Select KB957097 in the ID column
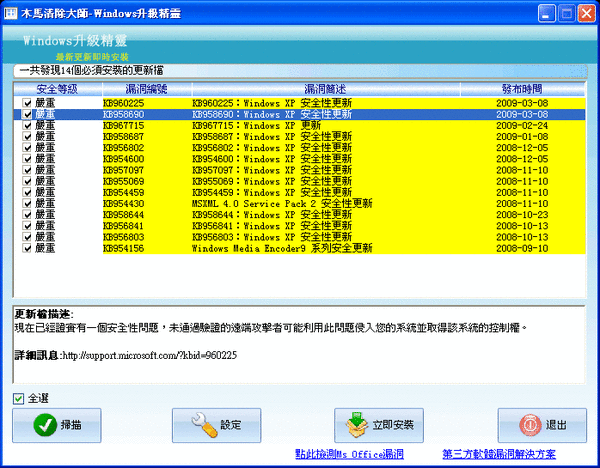 [x=124, y=170]
